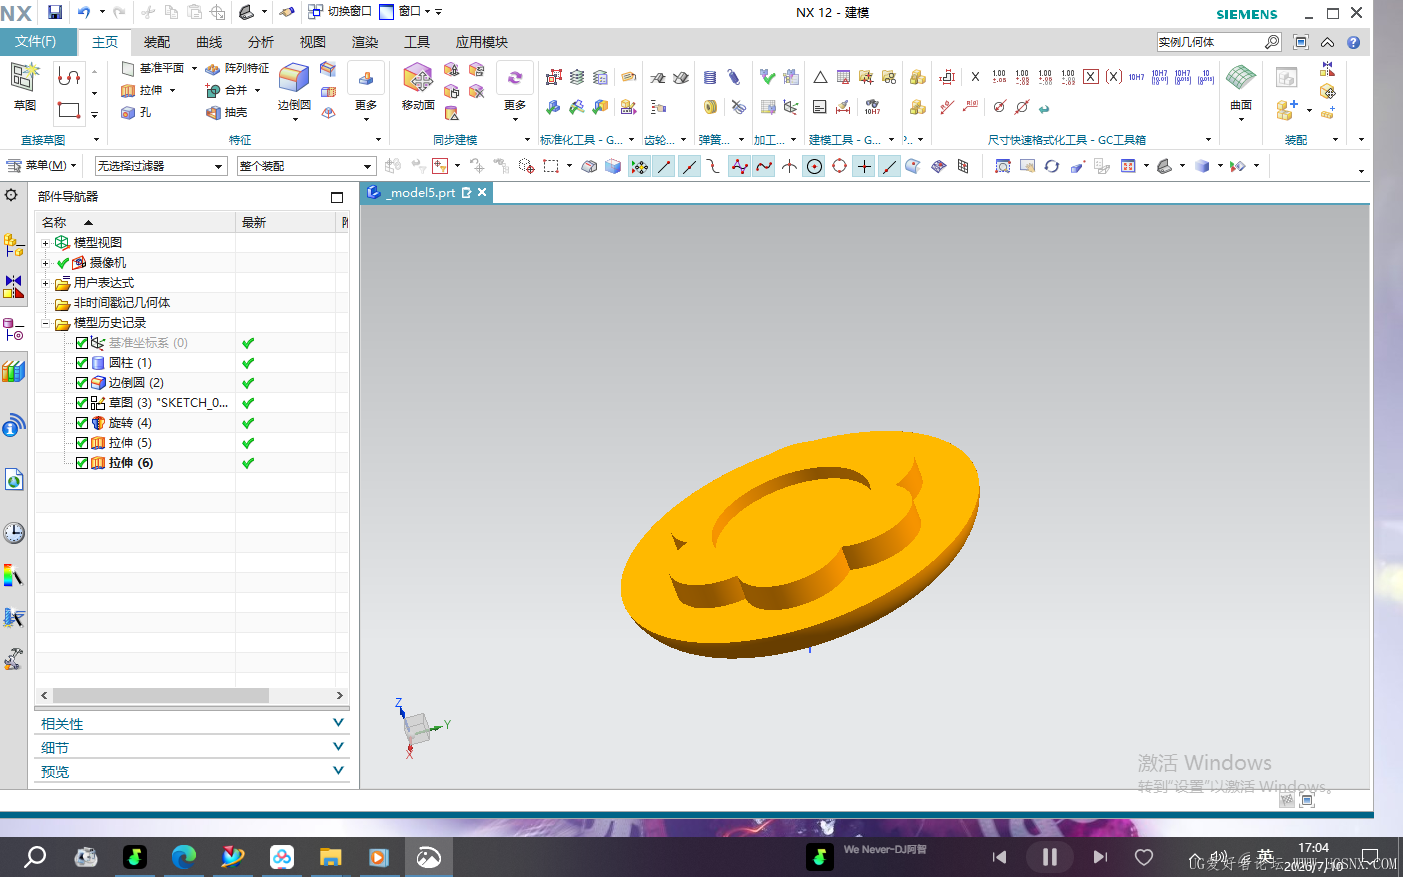Screen dimensions: 1403x877
Task: Toggle the 旋转 (4) feature checkbox
Action: (x=82, y=423)
